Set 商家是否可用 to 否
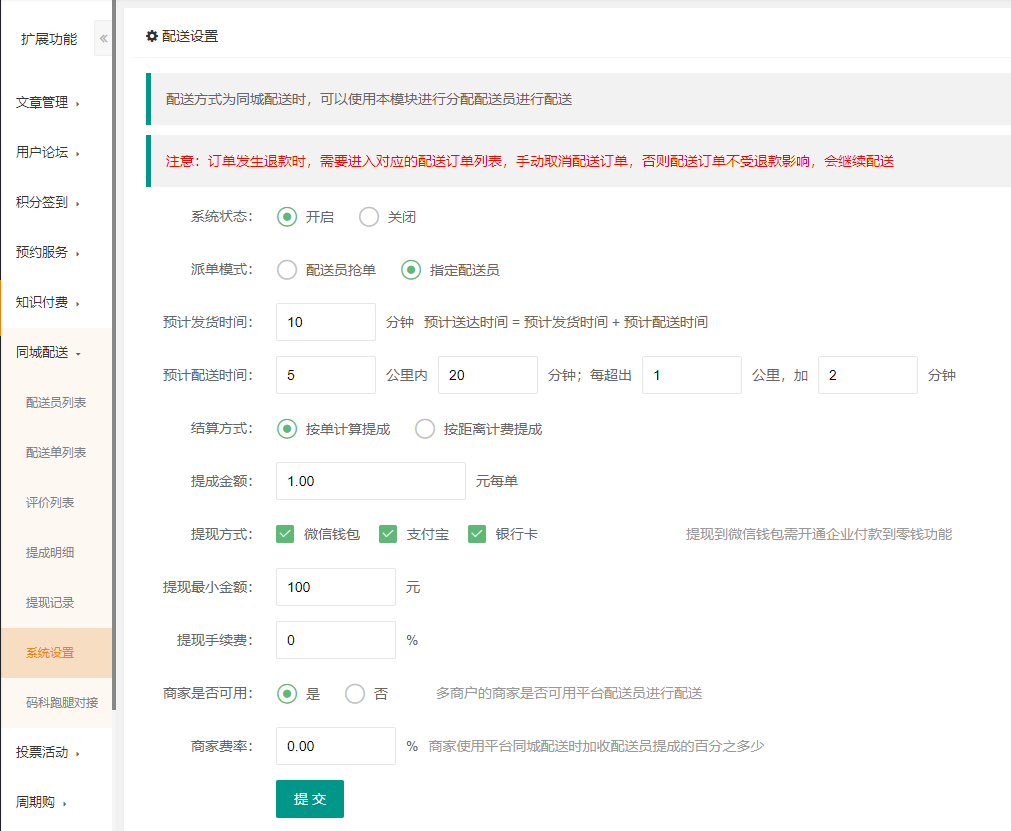This screenshot has width=1011, height=831. pos(355,693)
